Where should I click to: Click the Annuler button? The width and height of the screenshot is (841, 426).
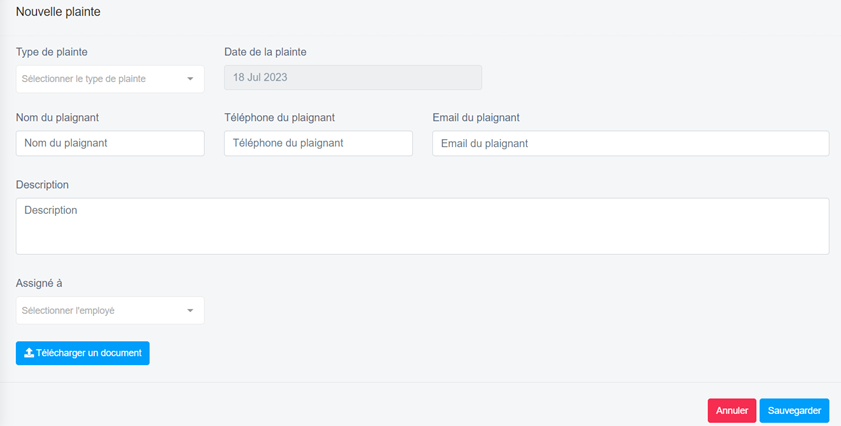[x=732, y=411]
